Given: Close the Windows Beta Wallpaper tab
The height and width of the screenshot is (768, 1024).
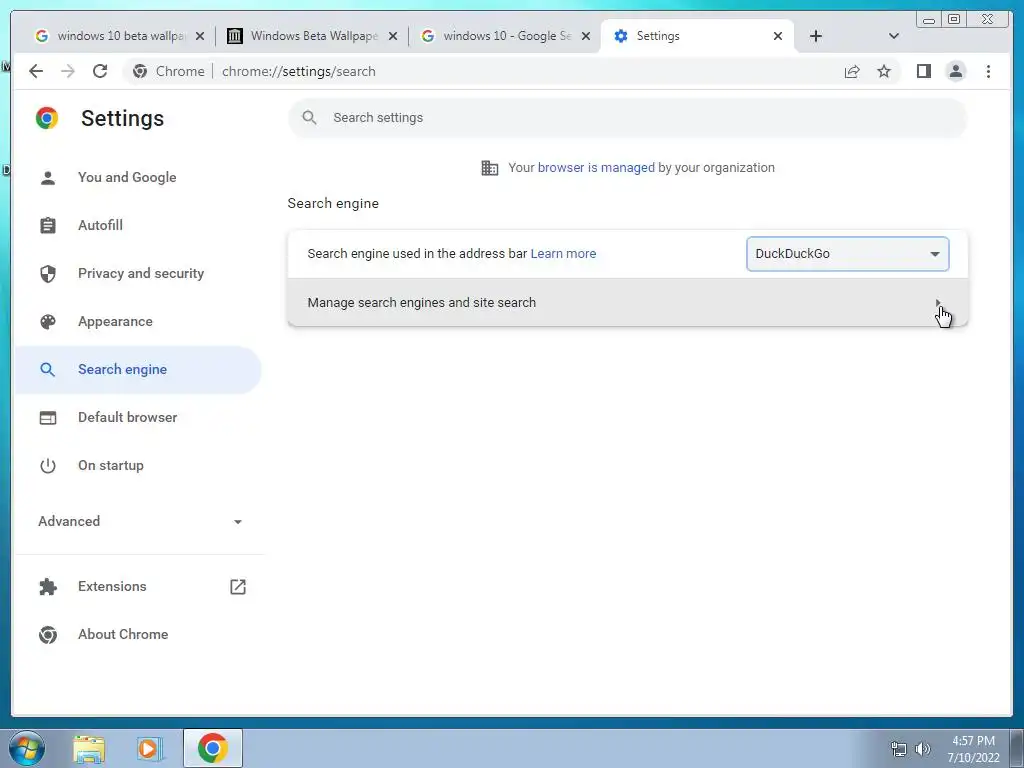Looking at the screenshot, I should tap(393, 36).
